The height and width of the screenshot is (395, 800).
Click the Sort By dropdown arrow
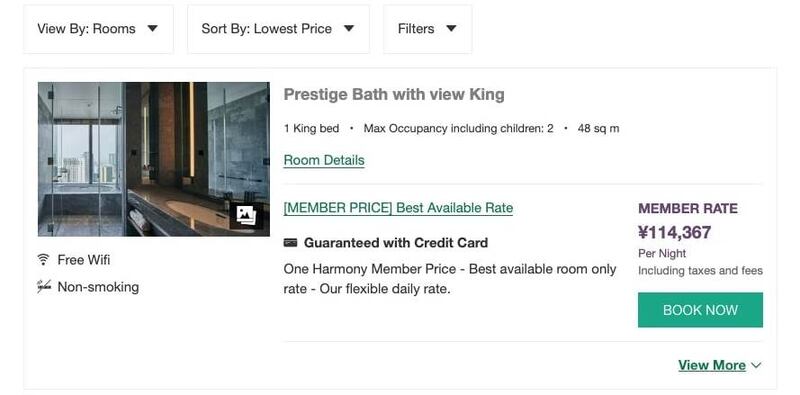pos(348,29)
